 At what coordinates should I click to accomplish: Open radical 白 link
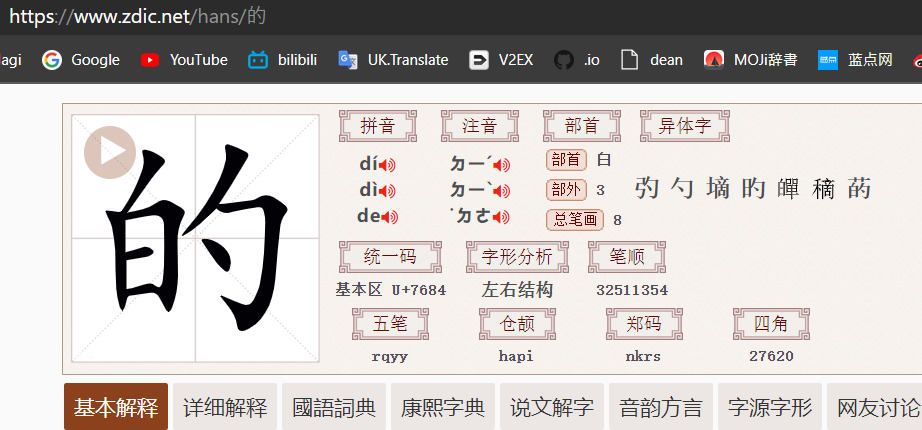click(x=604, y=159)
